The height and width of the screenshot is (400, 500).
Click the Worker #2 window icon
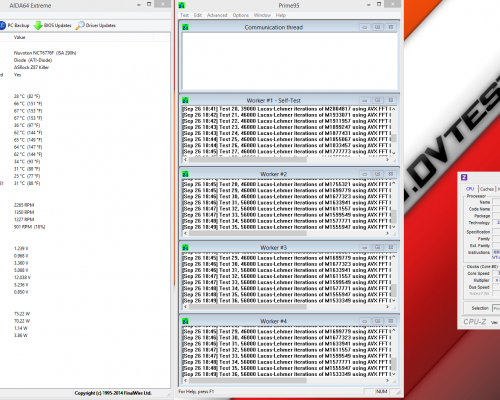[186, 174]
